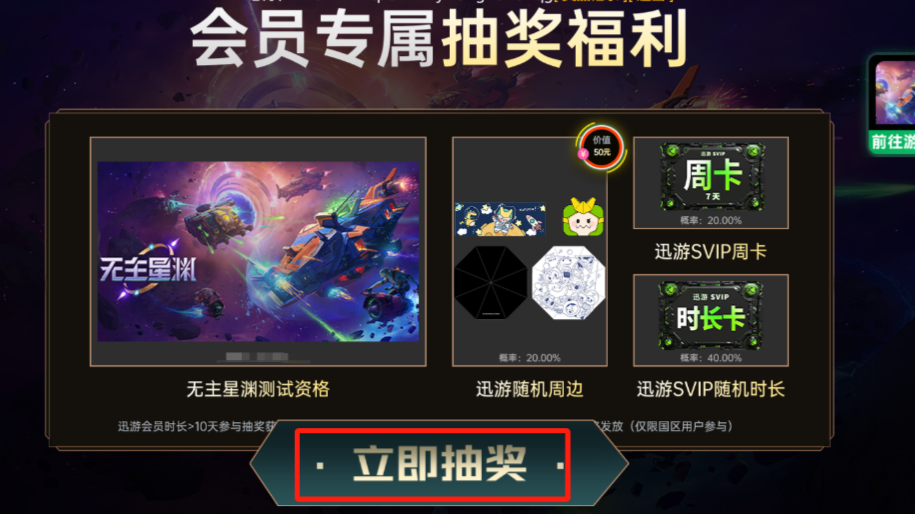Click the 无主星渊测试资格 label
The width and height of the screenshot is (915, 514).
click(258, 389)
